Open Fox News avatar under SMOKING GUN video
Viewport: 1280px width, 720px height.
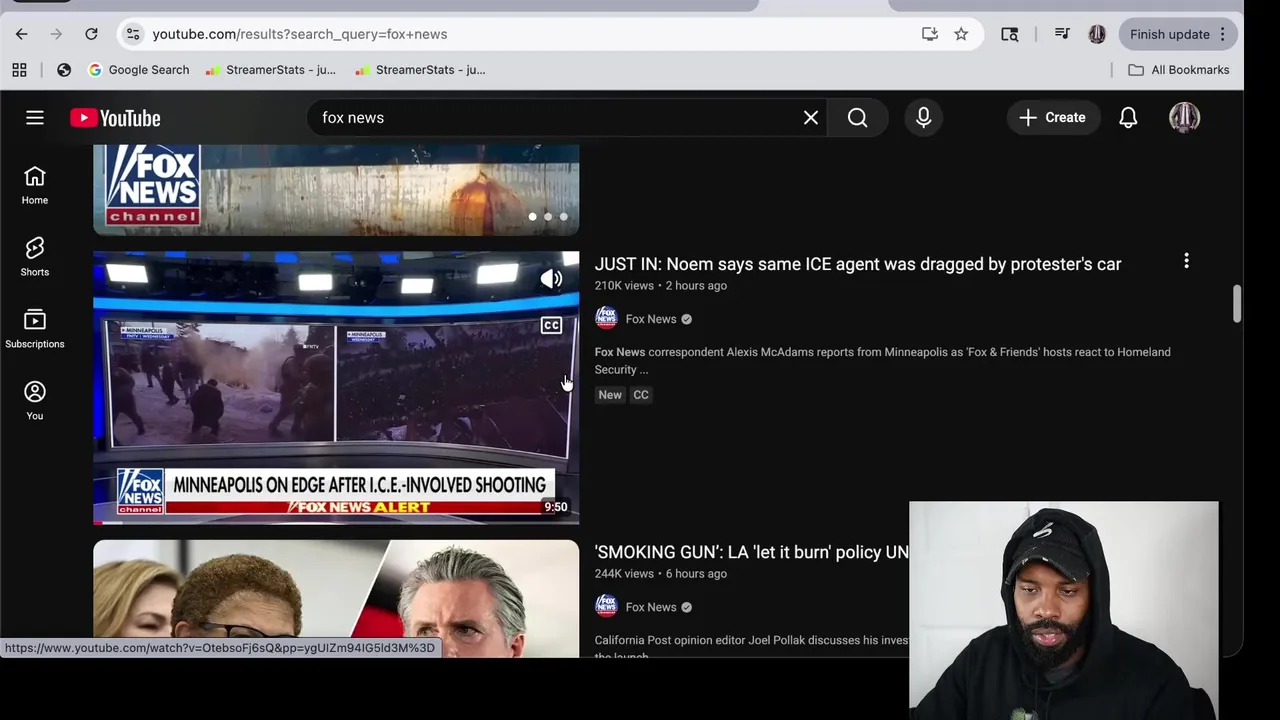pos(606,607)
